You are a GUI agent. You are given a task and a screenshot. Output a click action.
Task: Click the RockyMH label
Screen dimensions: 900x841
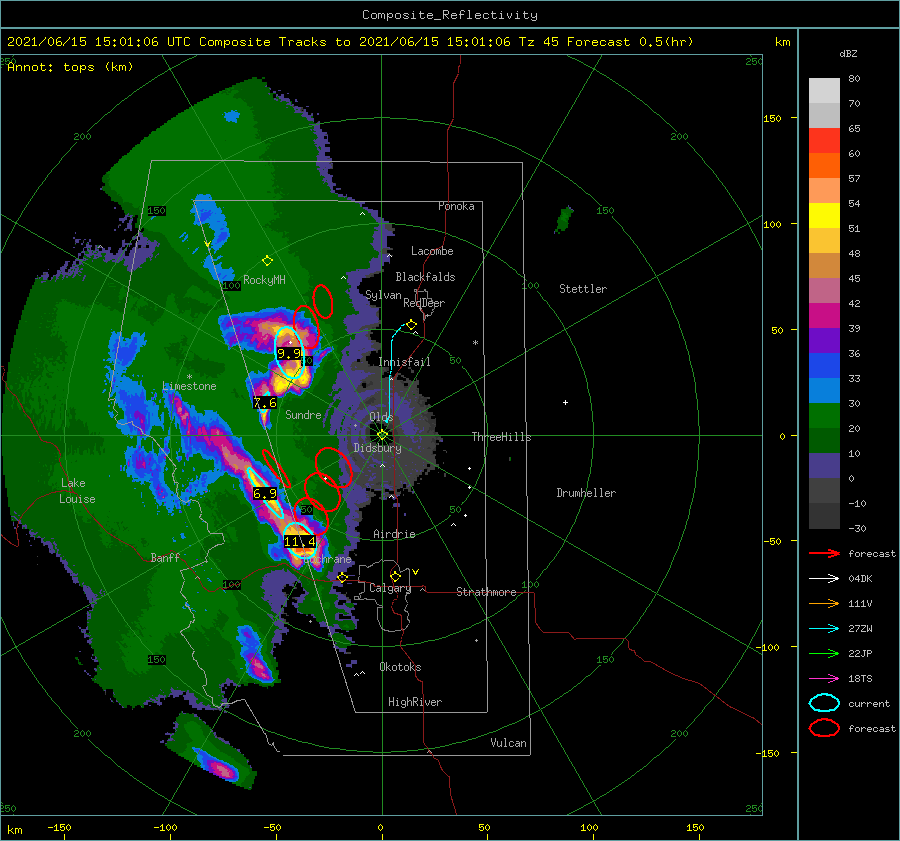264,280
